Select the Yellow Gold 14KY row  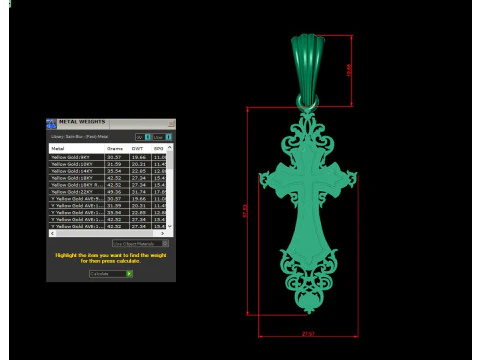[x=108, y=171]
